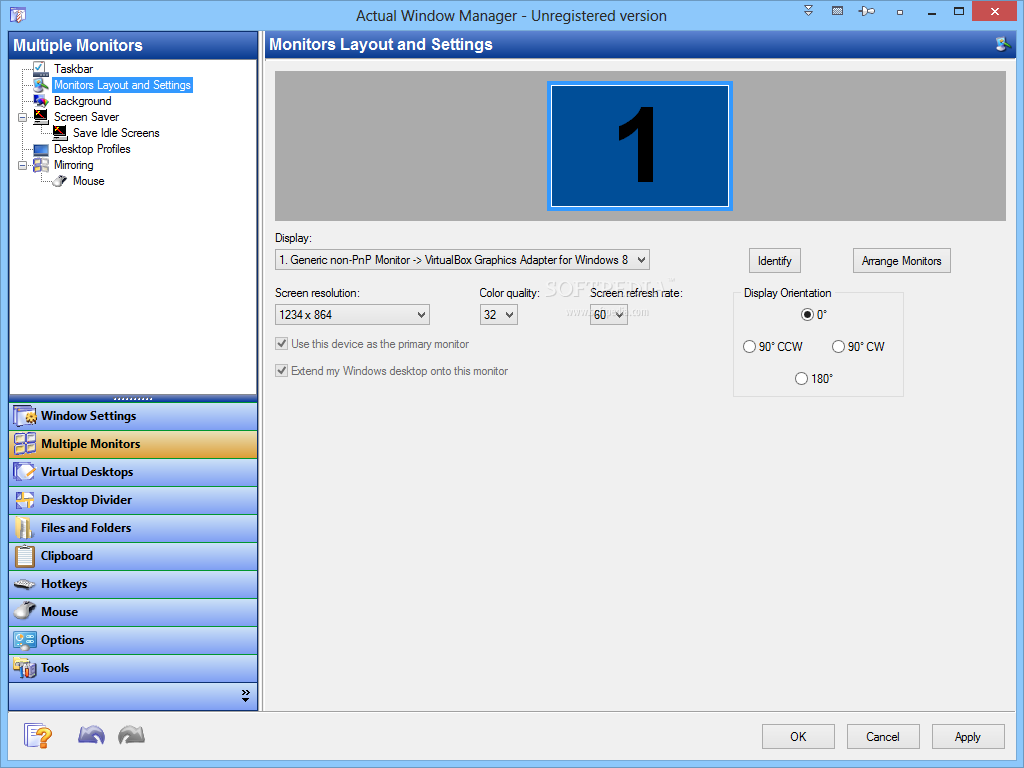This screenshot has height=768, width=1024.
Task: Click the Virtual Desktops section icon
Action: [25, 472]
